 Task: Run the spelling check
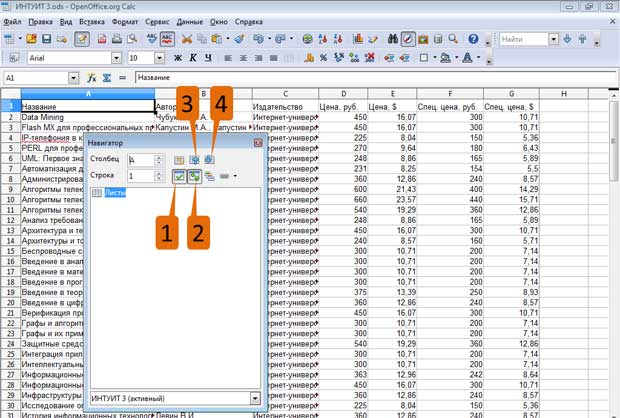152,39
